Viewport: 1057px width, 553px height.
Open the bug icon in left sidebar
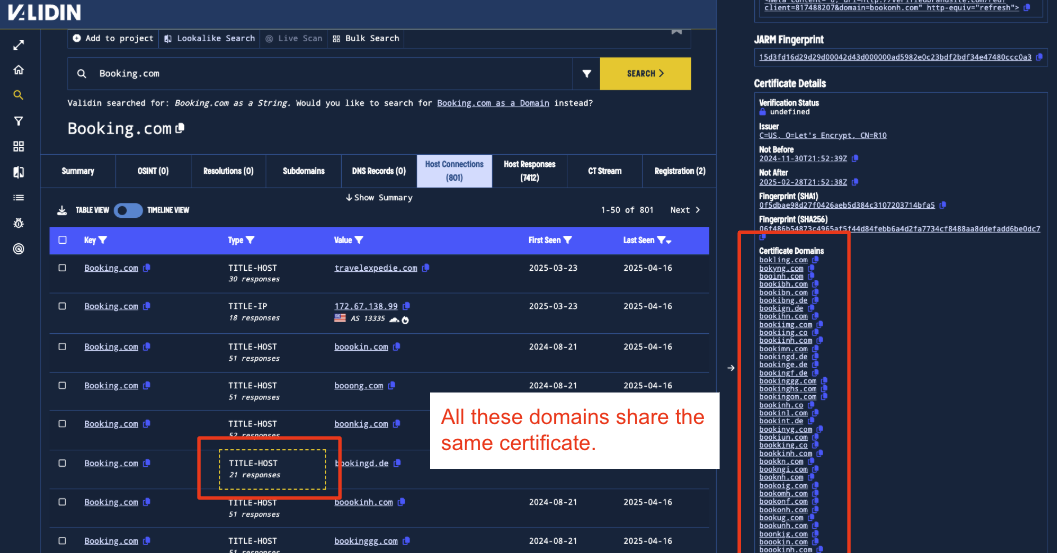pos(18,223)
